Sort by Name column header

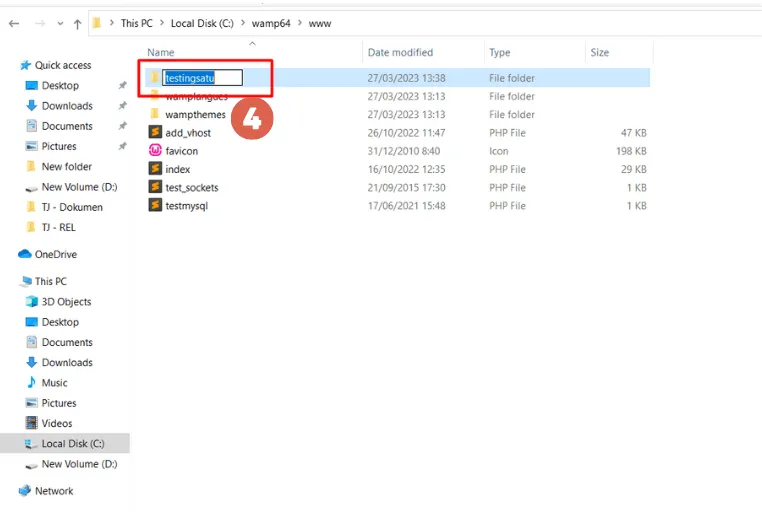click(x=160, y=52)
